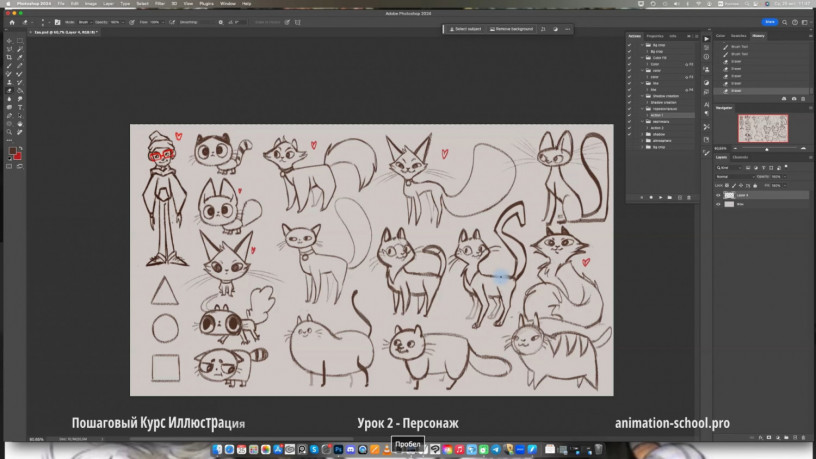816x459 pixels.
Task: Open the Filter menu
Action: [x=159, y=3]
